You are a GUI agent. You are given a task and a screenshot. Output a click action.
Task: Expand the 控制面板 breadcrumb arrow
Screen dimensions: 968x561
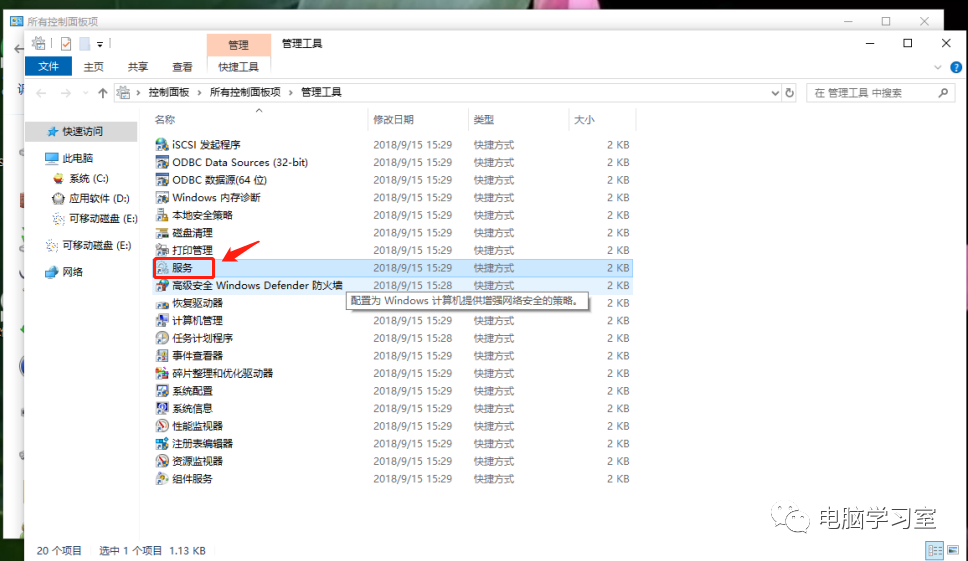coord(199,93)
